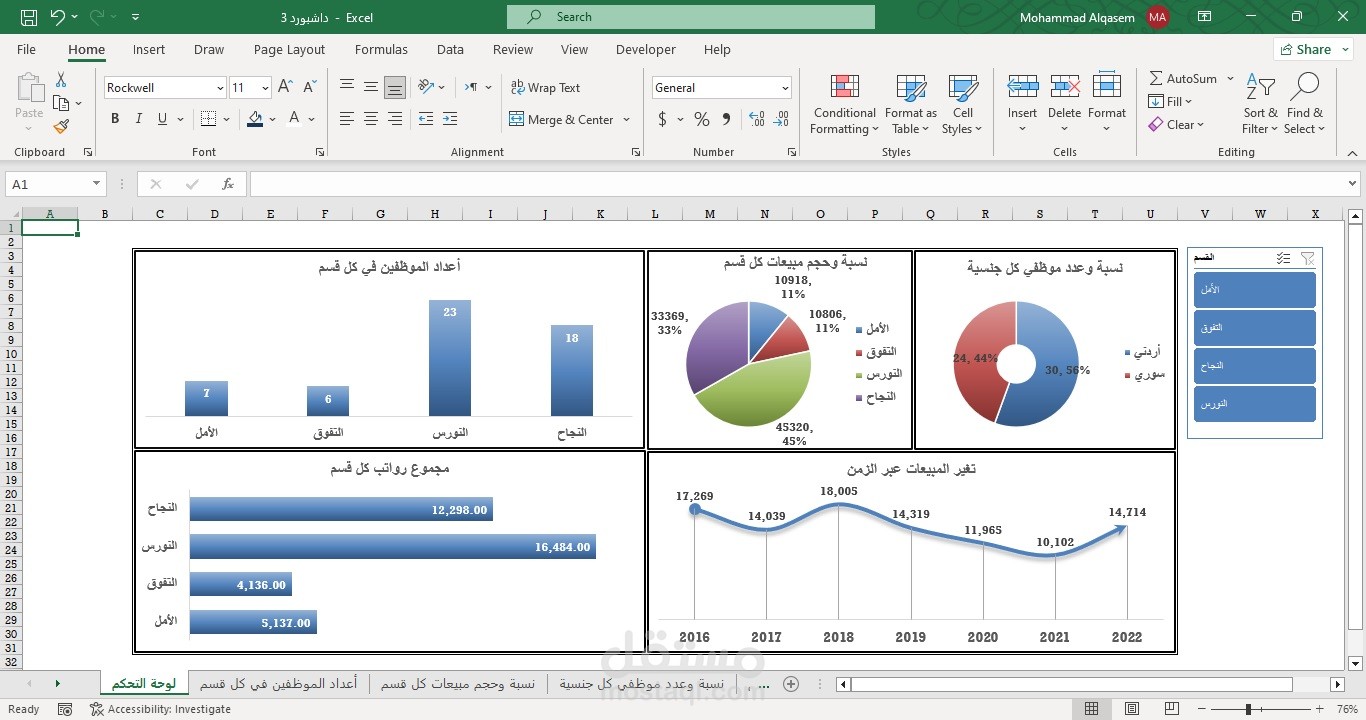The image size is (1366, 720).
Task: Open Conditional Formatting menu
Action: (845, 104)
